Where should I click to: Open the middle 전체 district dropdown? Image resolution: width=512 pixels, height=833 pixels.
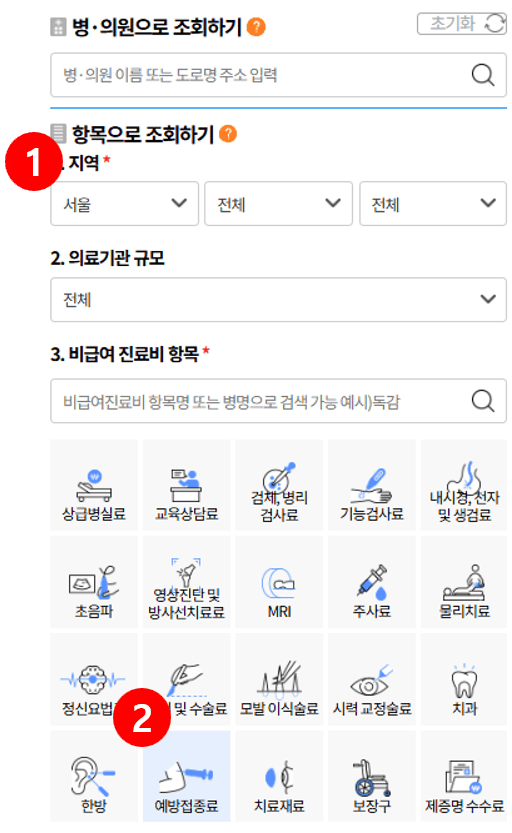(278, 203)
